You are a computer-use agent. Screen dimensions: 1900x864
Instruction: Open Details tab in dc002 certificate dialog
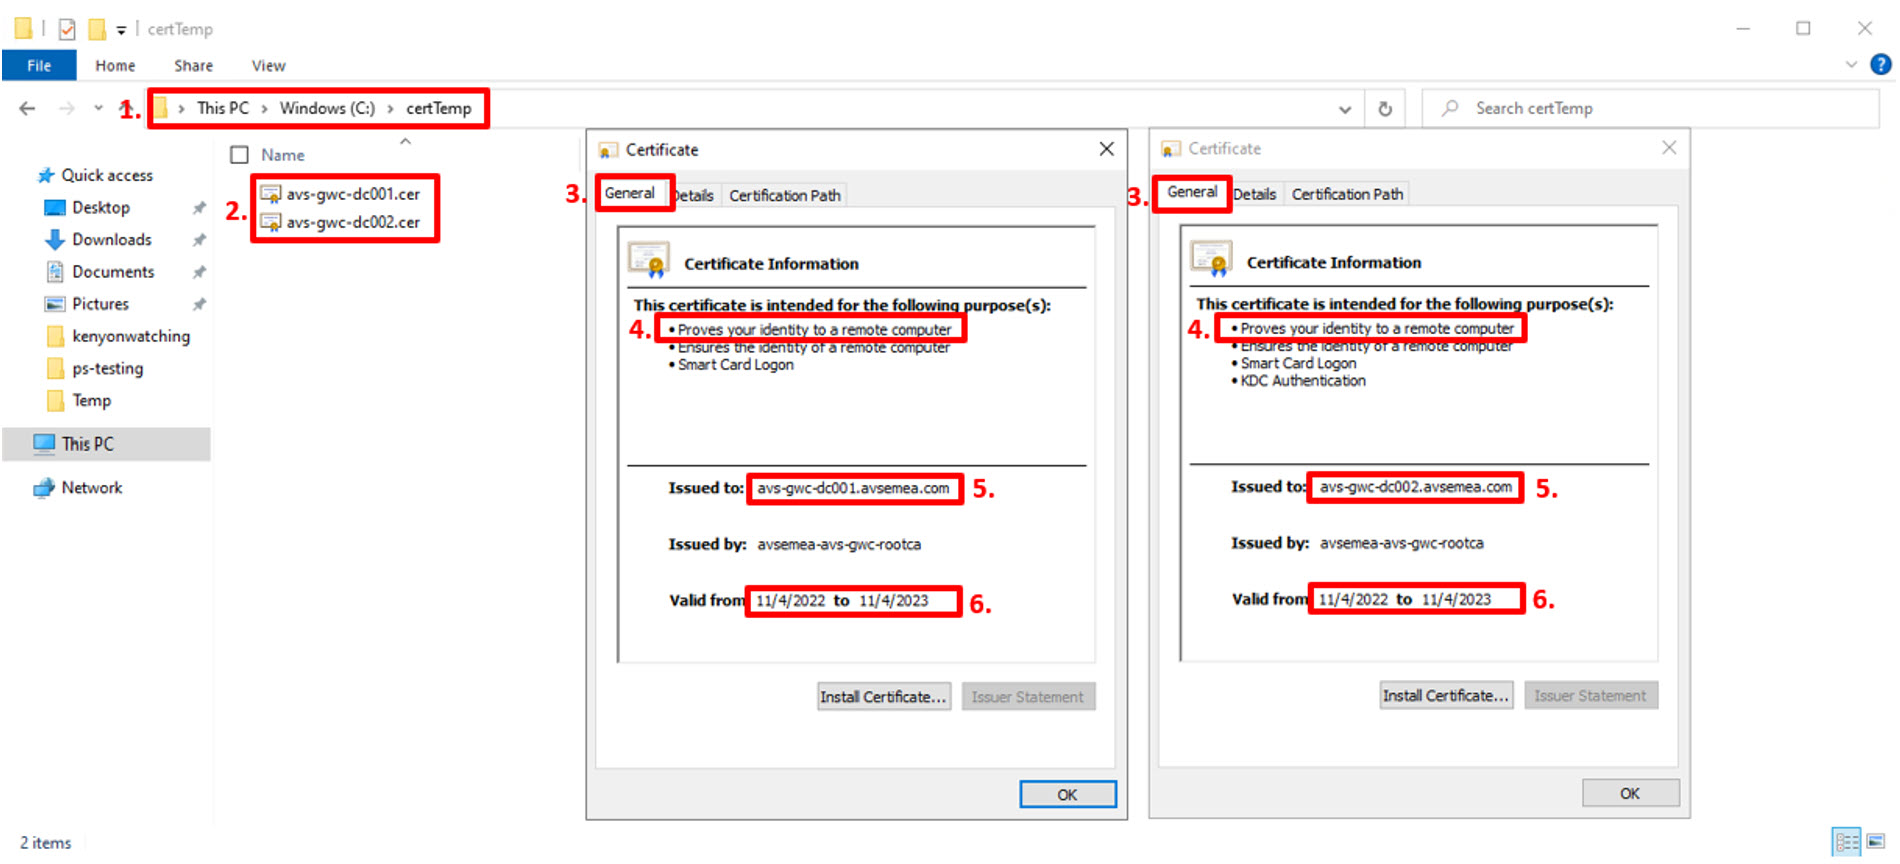coord(1255,194)
